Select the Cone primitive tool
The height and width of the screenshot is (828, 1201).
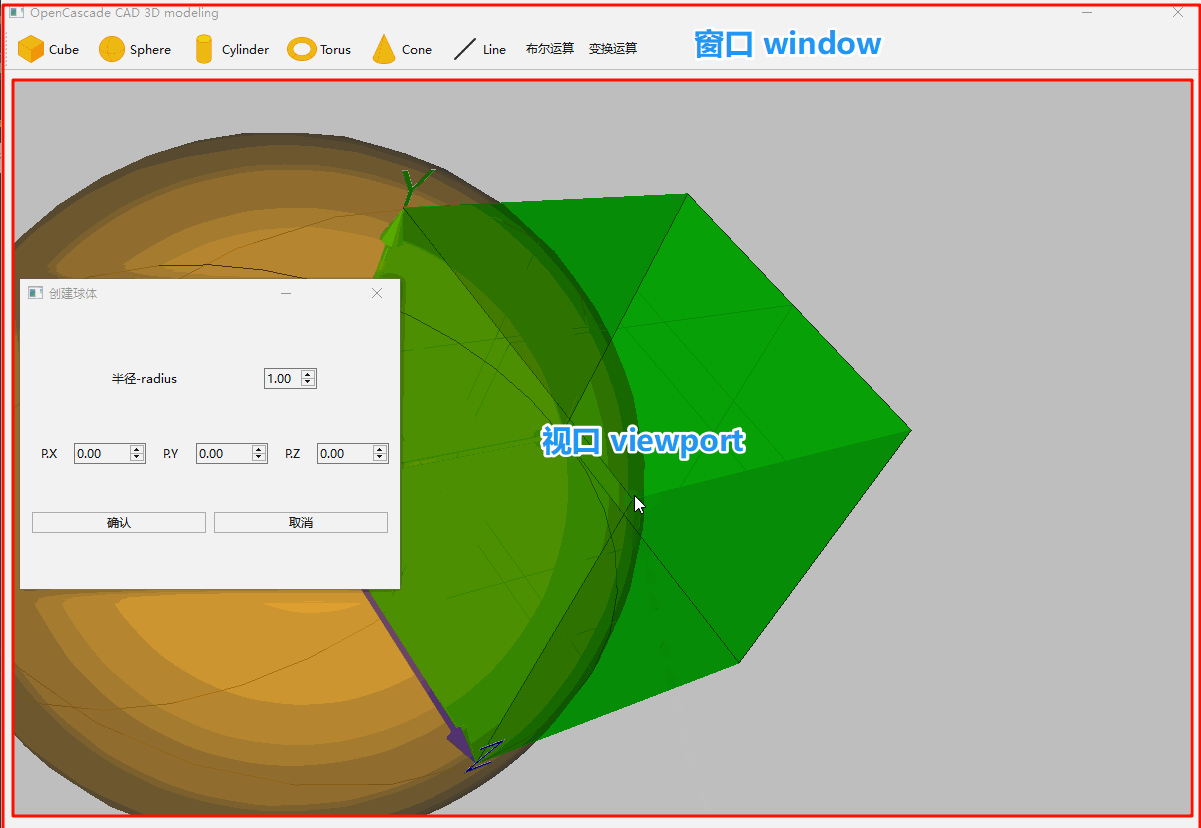pyautogui.click(x=402, y=49)
